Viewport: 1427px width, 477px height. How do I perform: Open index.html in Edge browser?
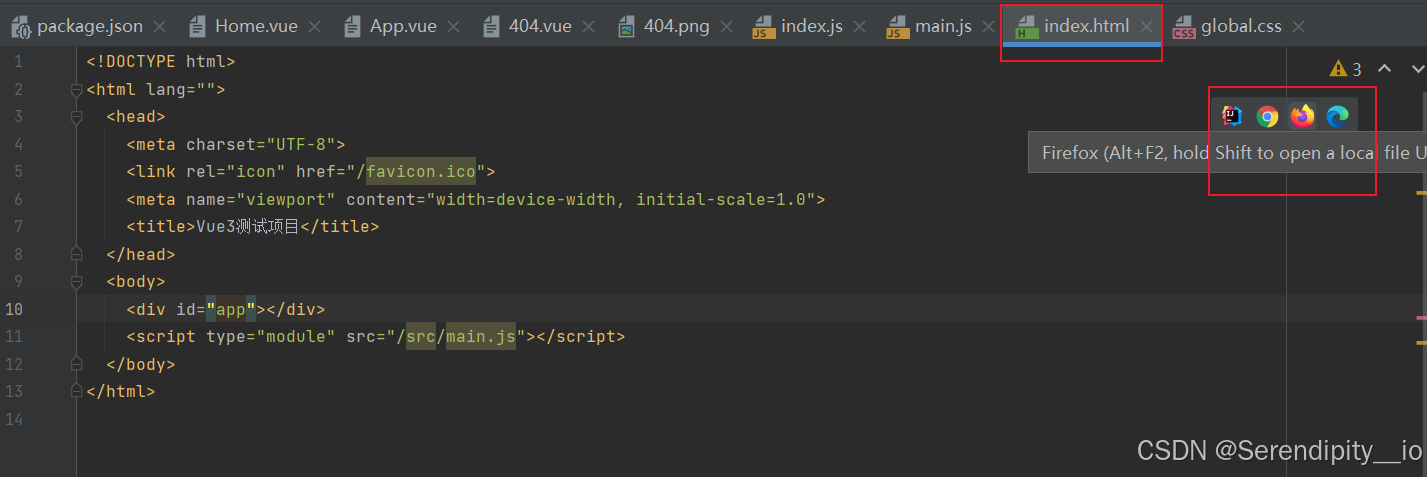tap(1337, 117)
